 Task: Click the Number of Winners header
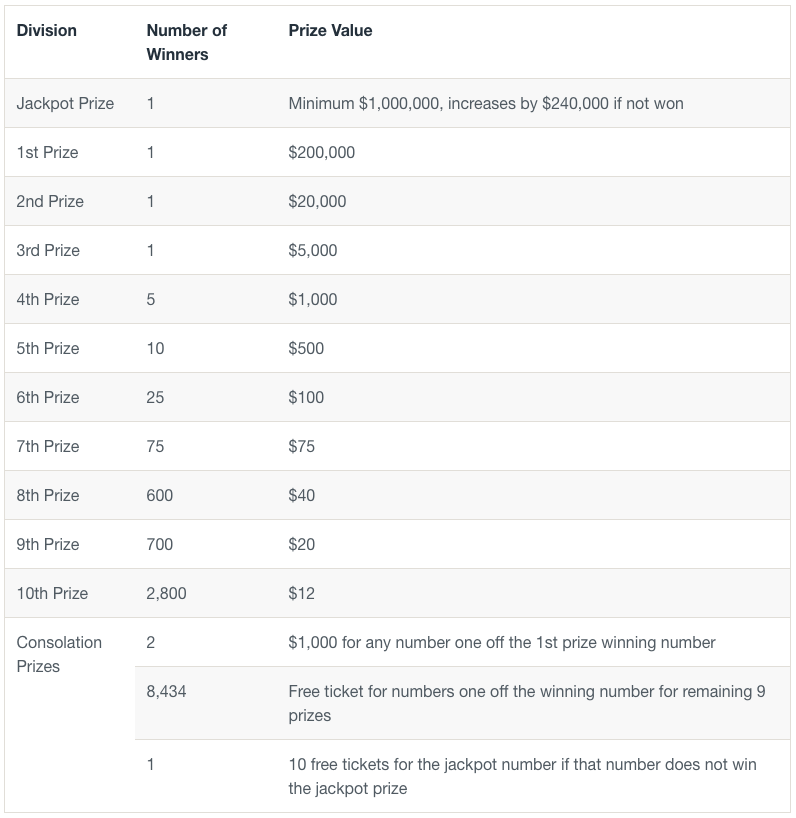pos(186,42)
